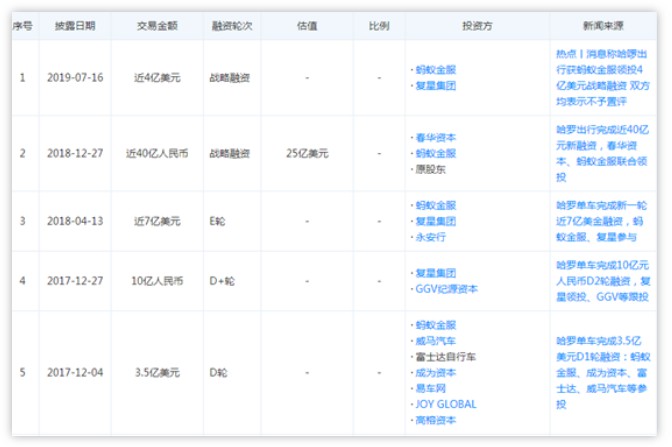This screenshot has width=672, height=447.
Task: Click 战略融资 in the 2018-12-27 row
Action: (229, 153)
